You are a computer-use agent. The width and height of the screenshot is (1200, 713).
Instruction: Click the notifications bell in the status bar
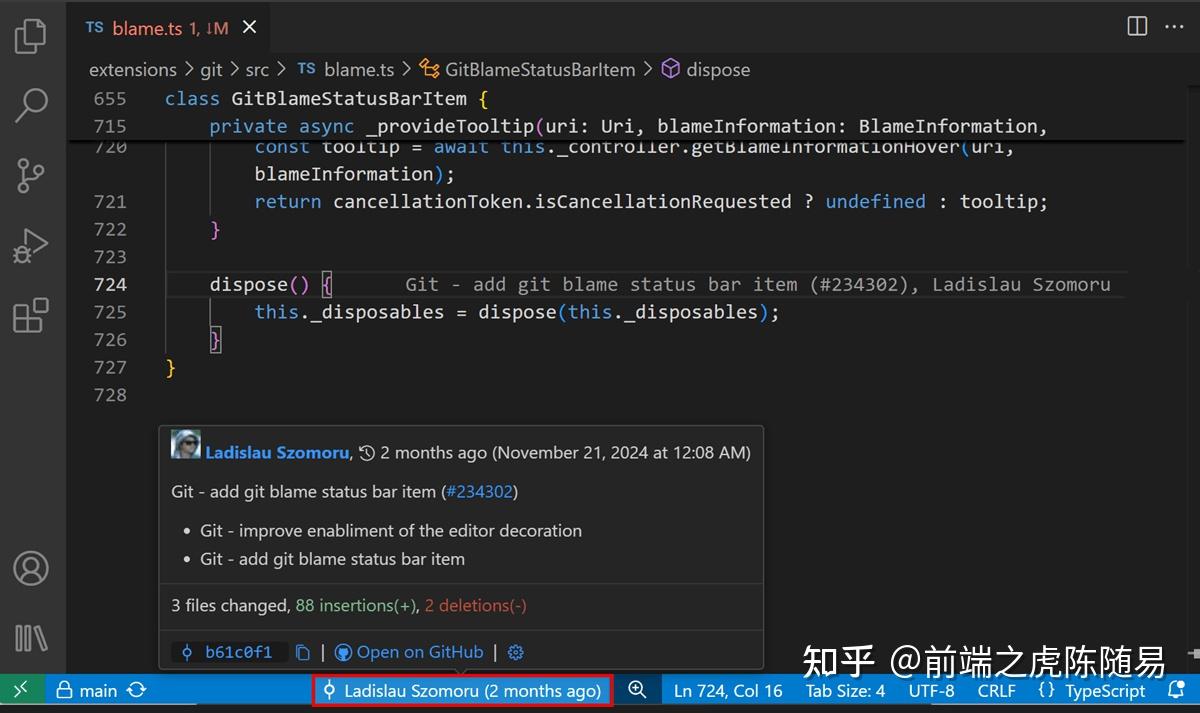(1176, 690)
